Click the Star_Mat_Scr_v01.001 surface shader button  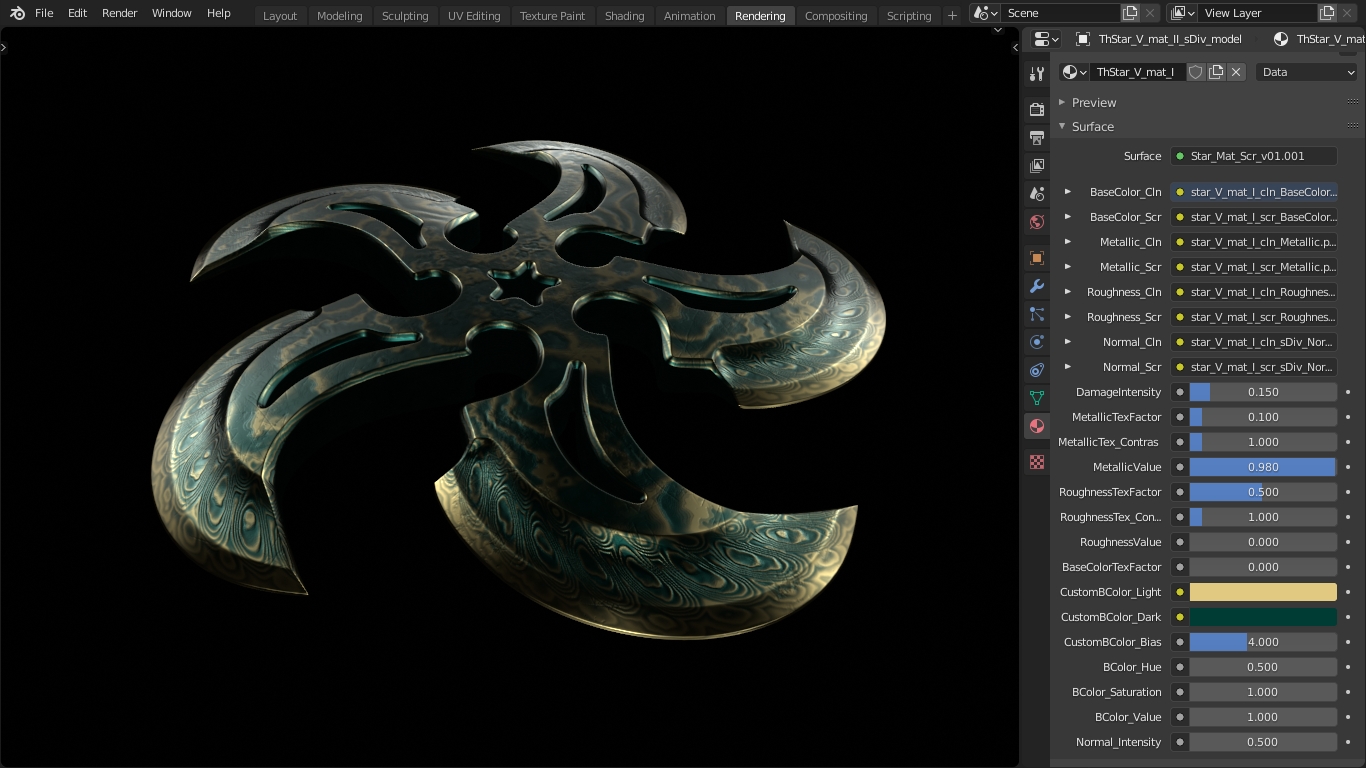click(x=1254, y=156)
